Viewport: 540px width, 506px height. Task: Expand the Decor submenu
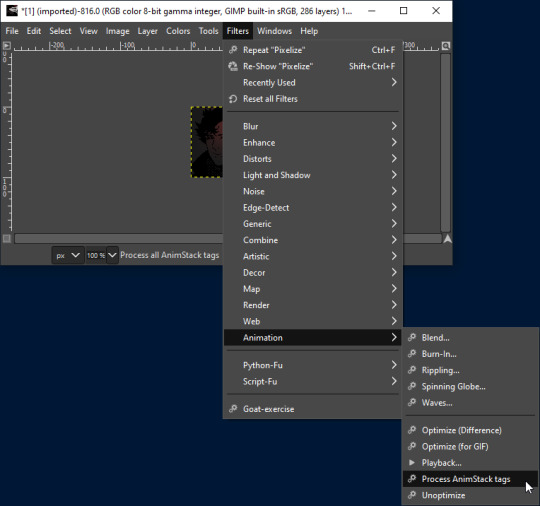tap(312, 272)
